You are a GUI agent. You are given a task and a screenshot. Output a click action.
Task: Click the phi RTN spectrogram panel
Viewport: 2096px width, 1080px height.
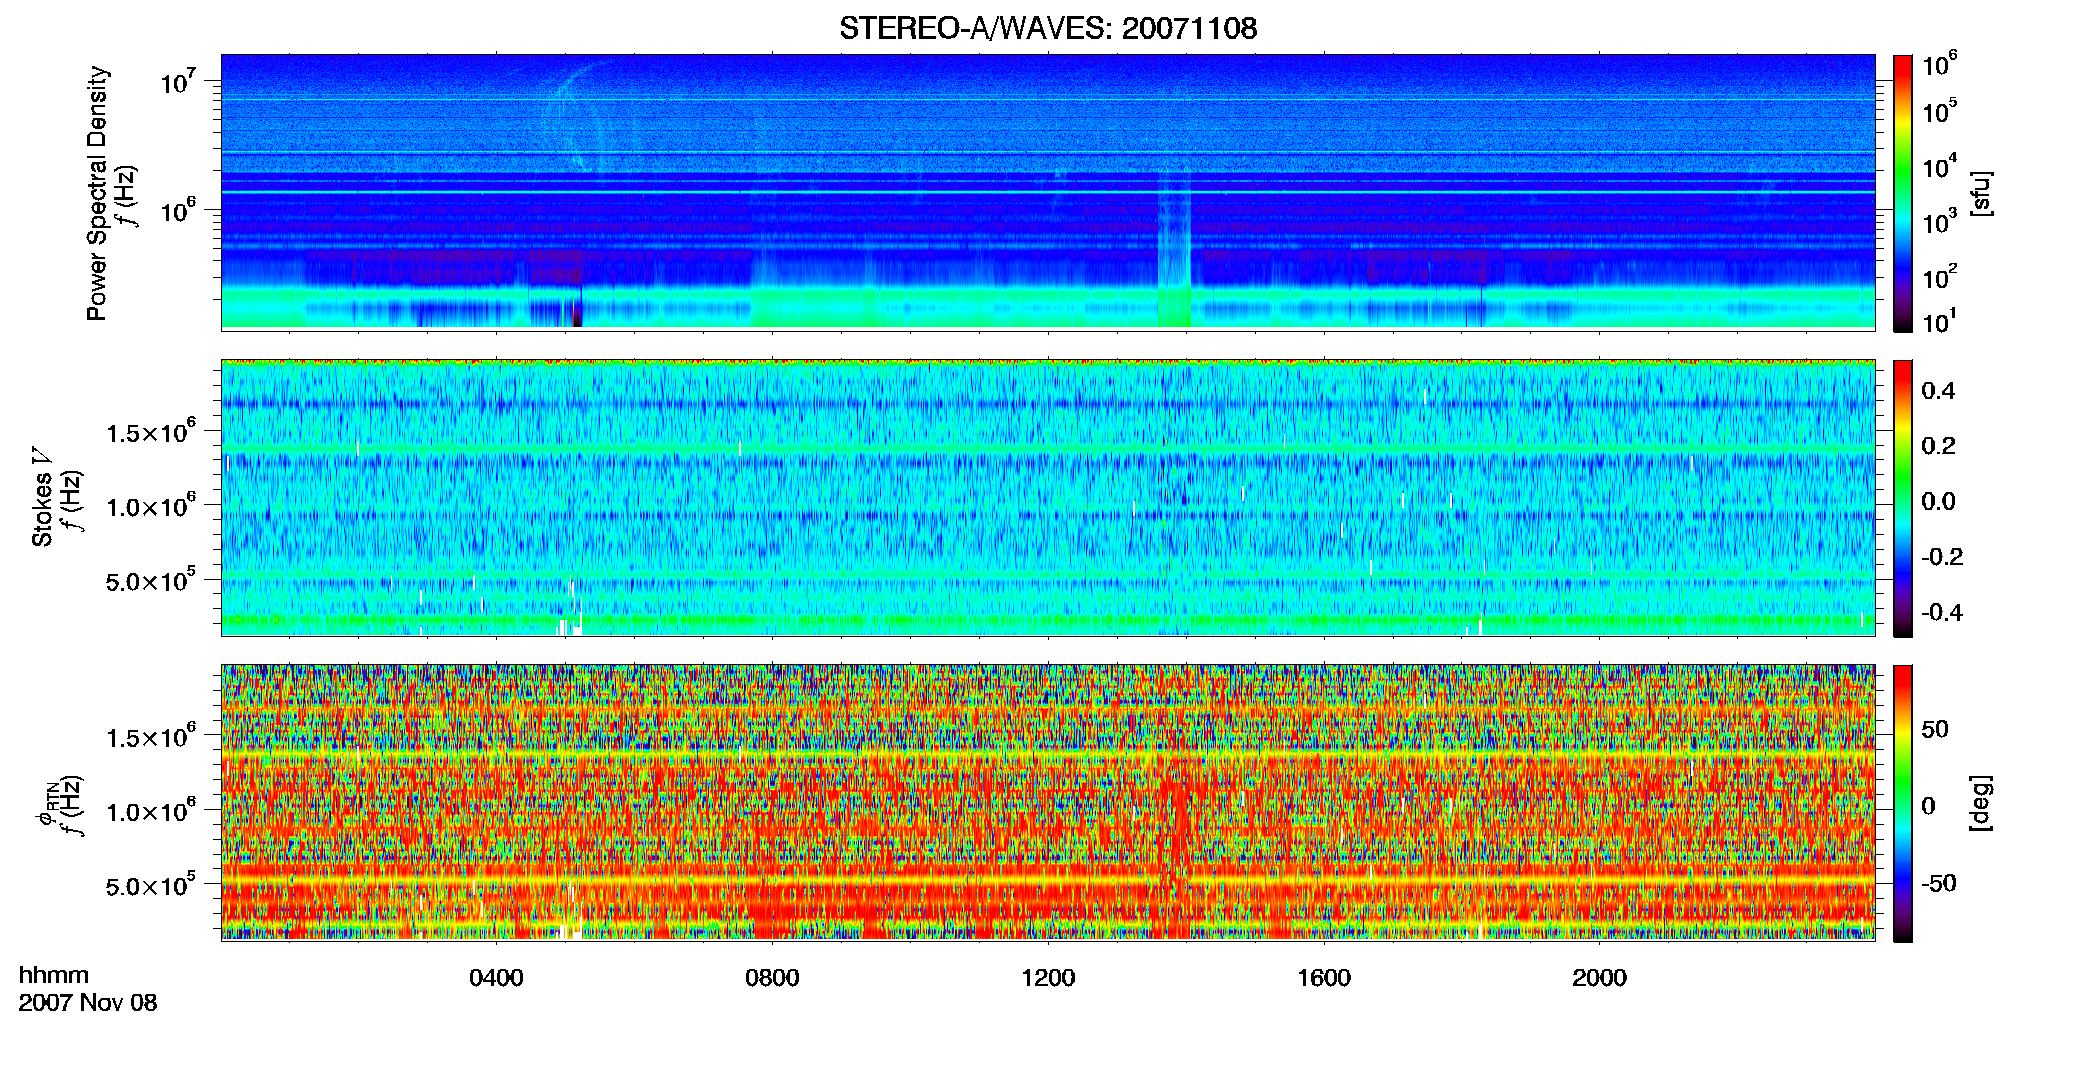click(1048, 803)
